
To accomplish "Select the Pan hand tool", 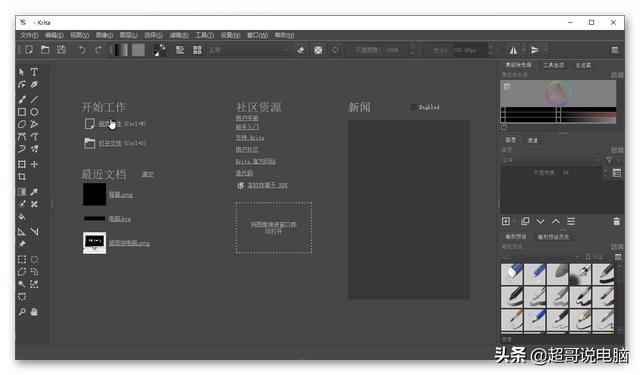I will tap(34, 312).
